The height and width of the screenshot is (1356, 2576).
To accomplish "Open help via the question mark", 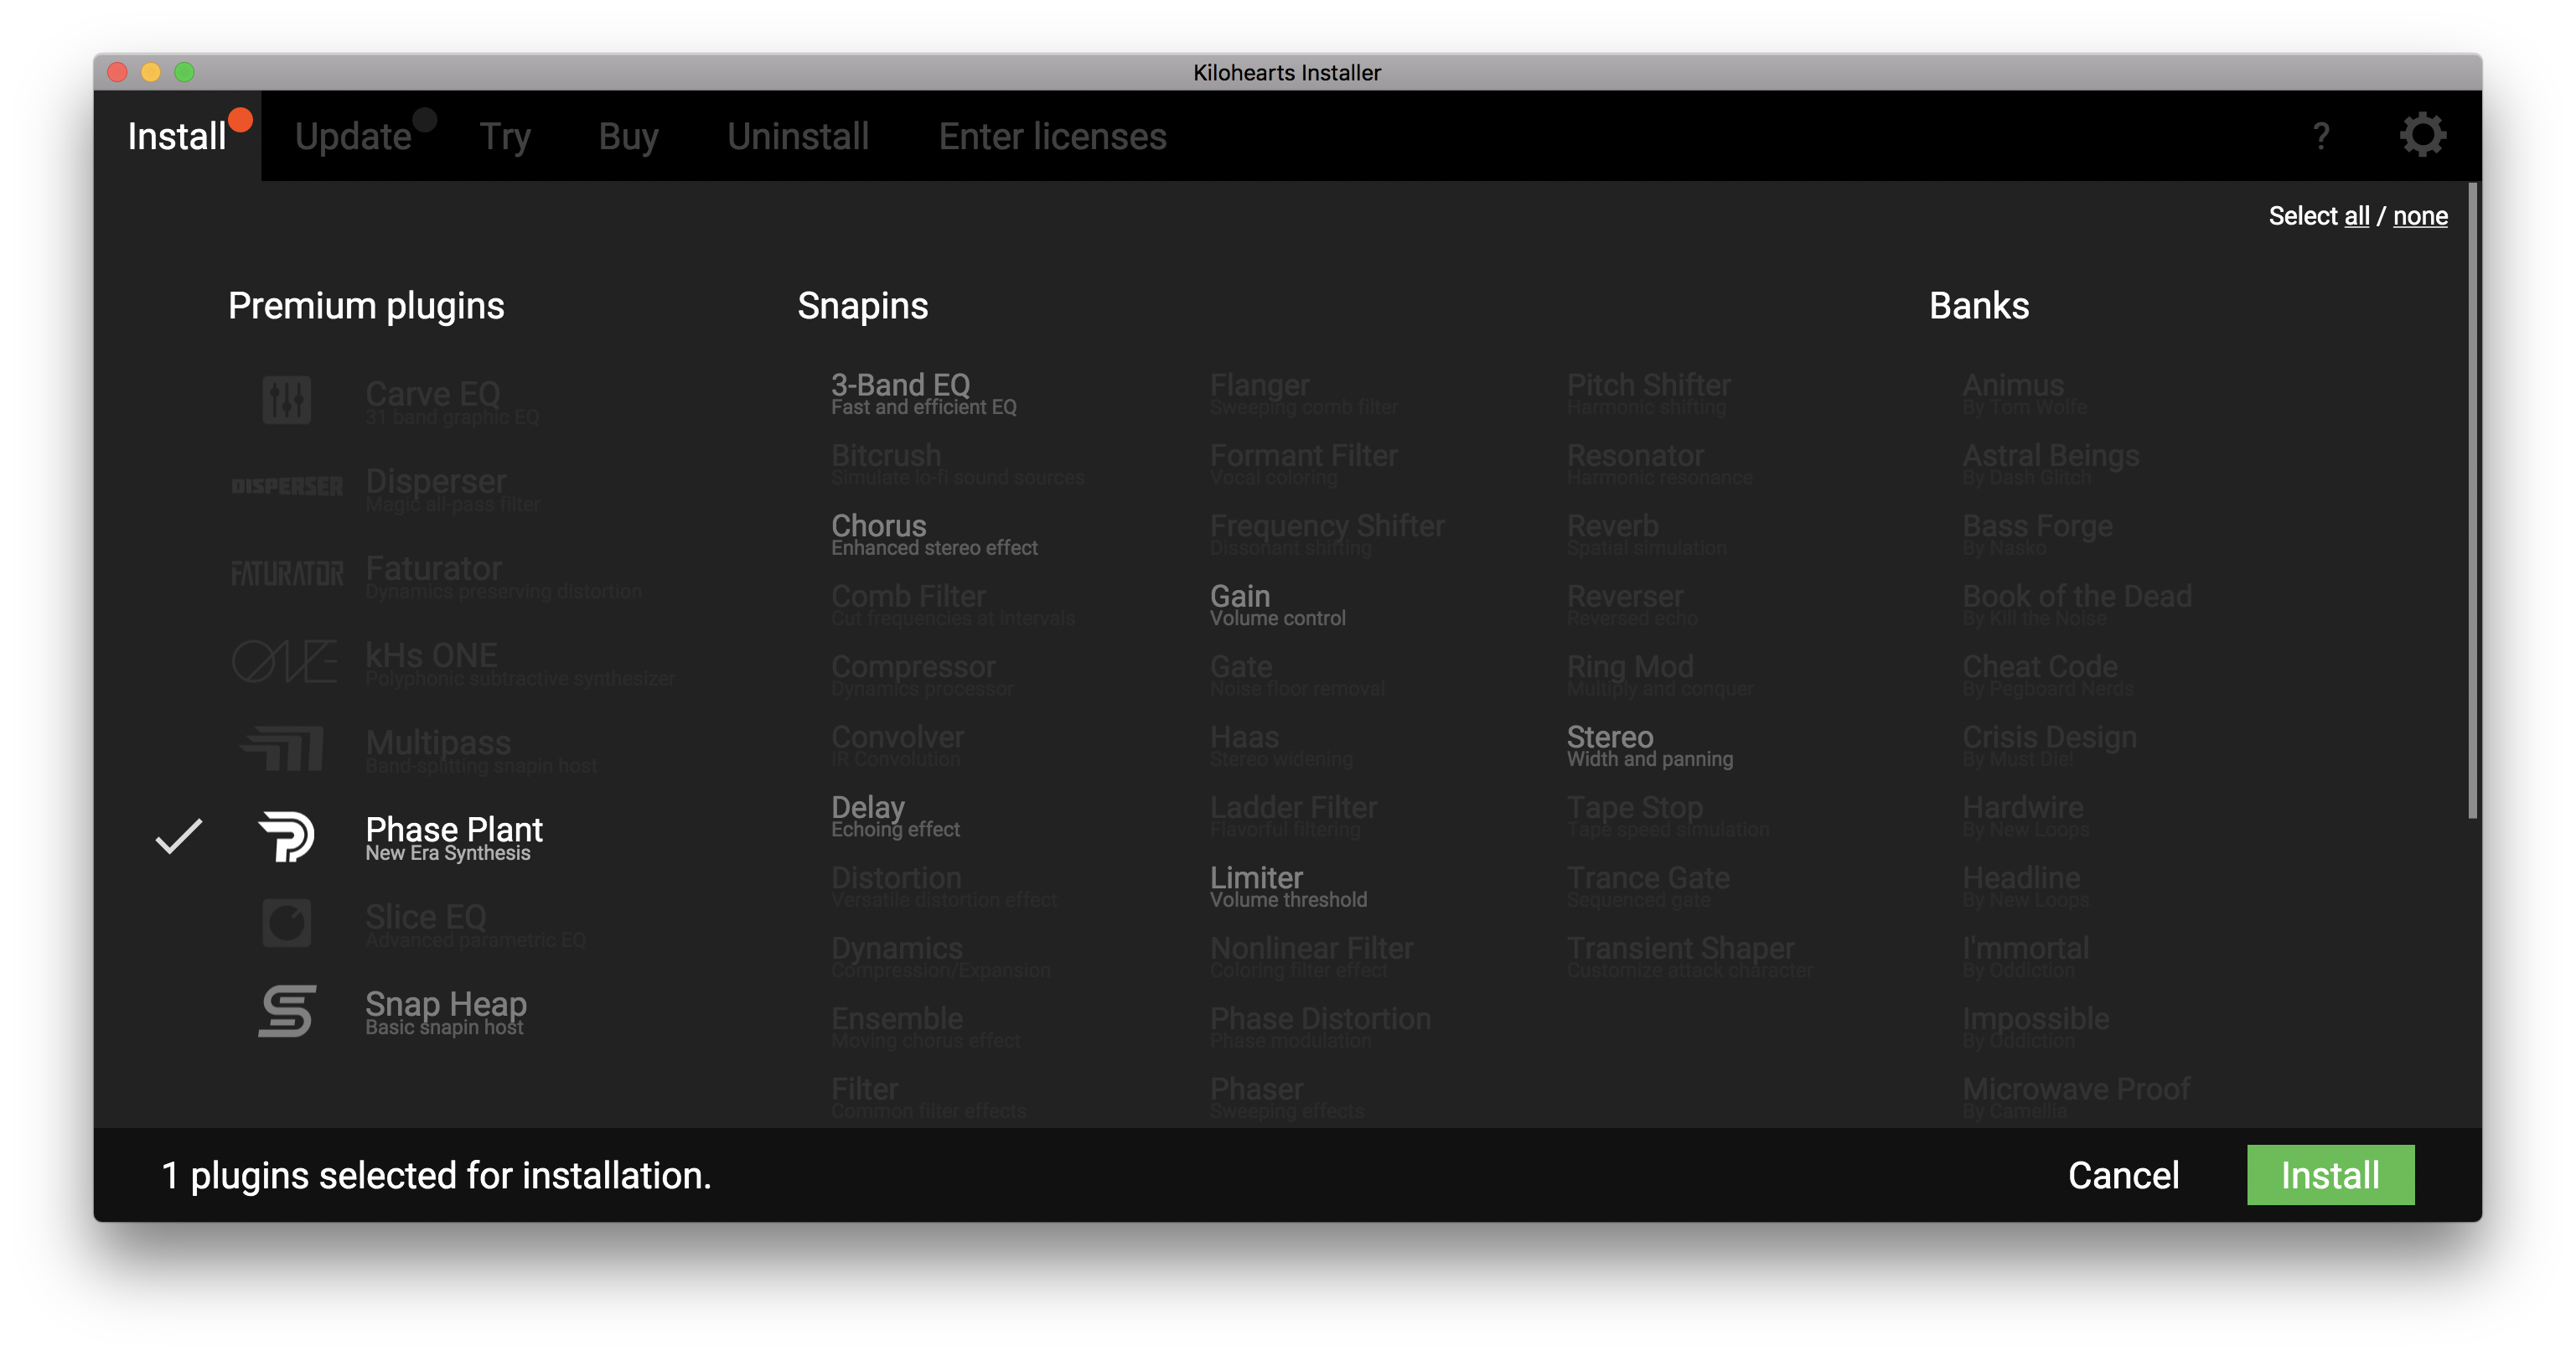I will point(2321,136).
